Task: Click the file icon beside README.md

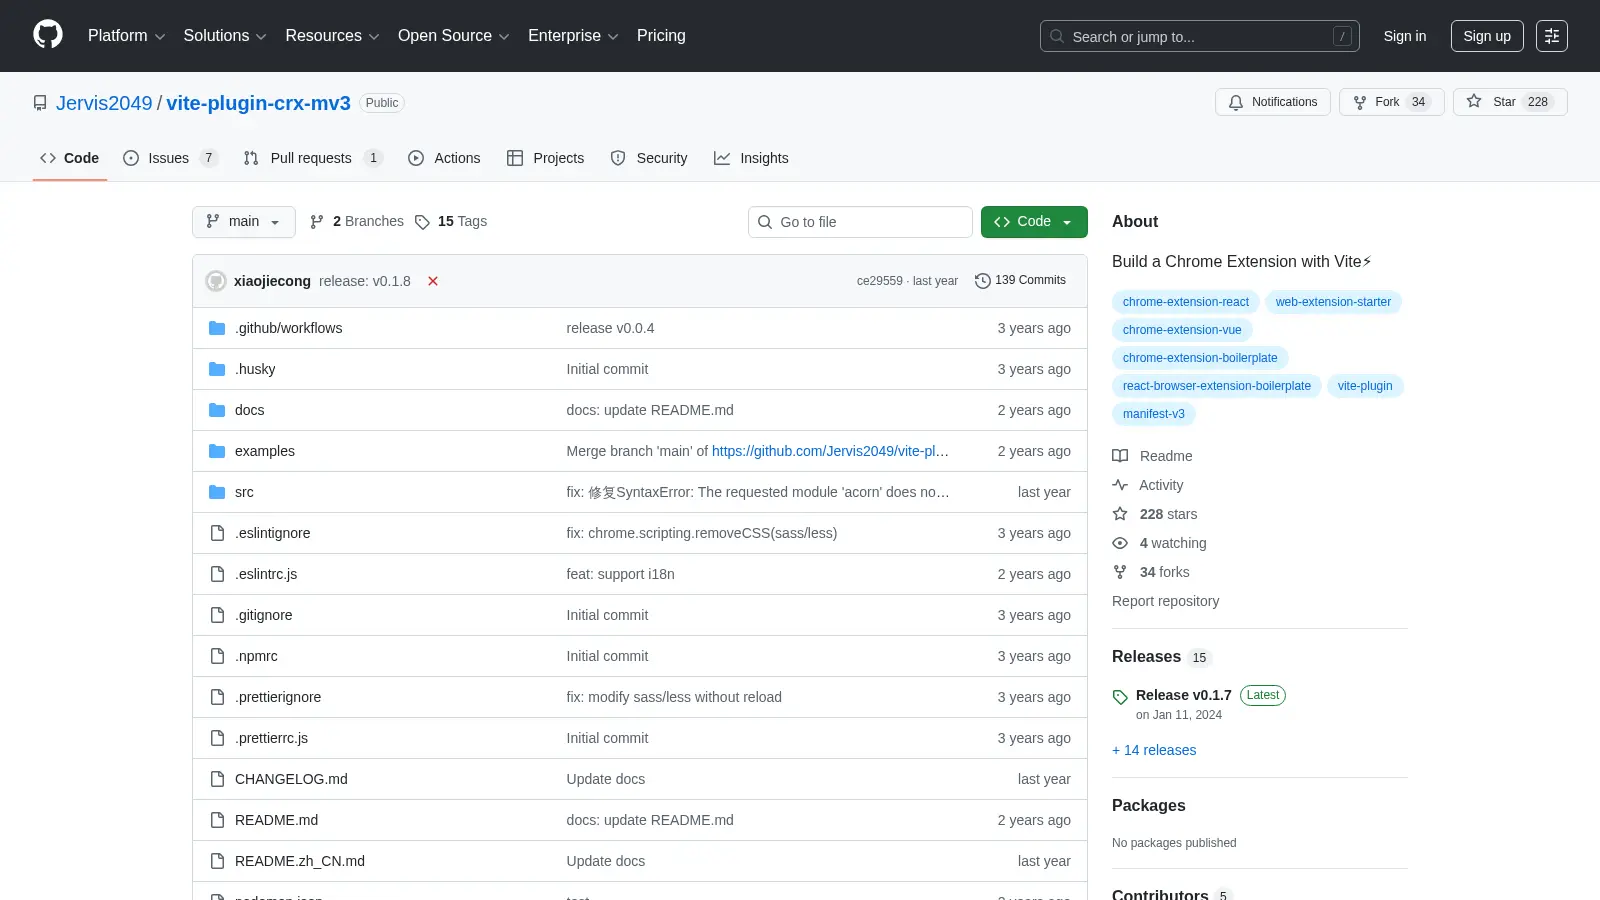Action: [x=217, y=820]
